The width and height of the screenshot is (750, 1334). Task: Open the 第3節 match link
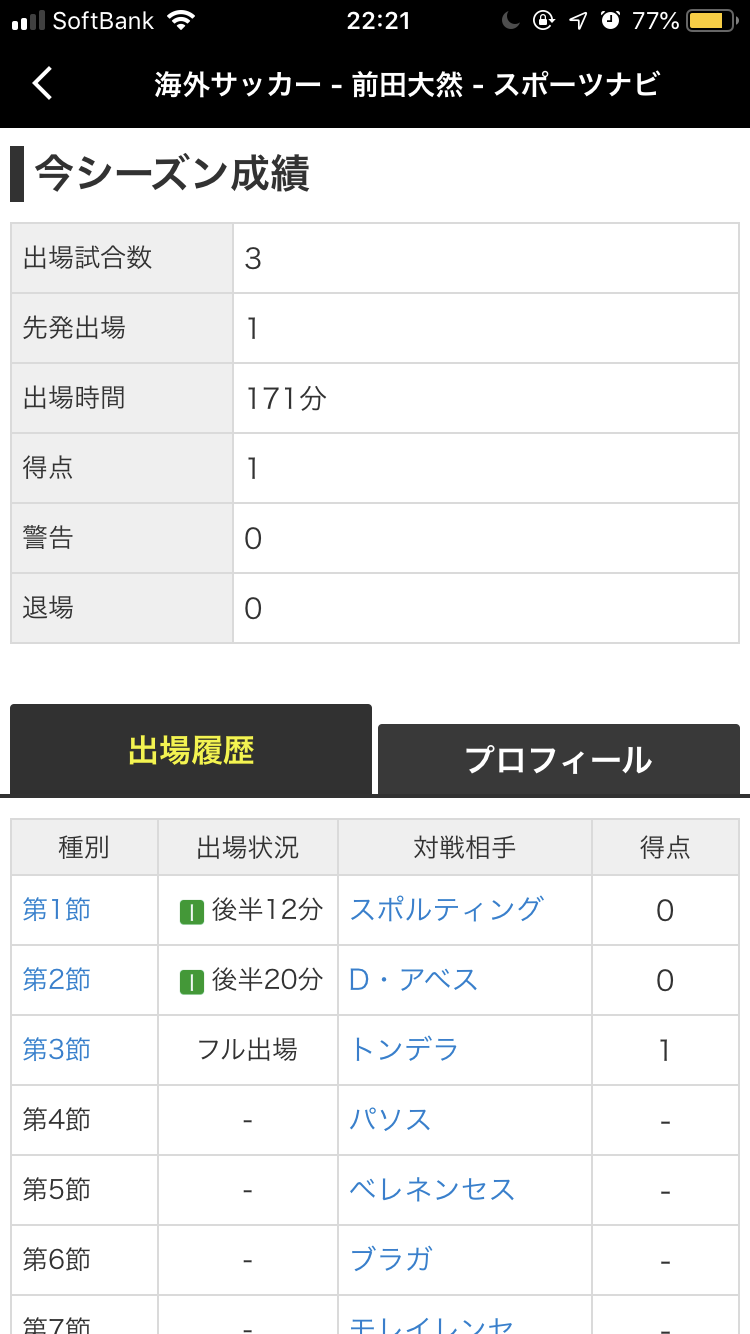(57, 1049)
